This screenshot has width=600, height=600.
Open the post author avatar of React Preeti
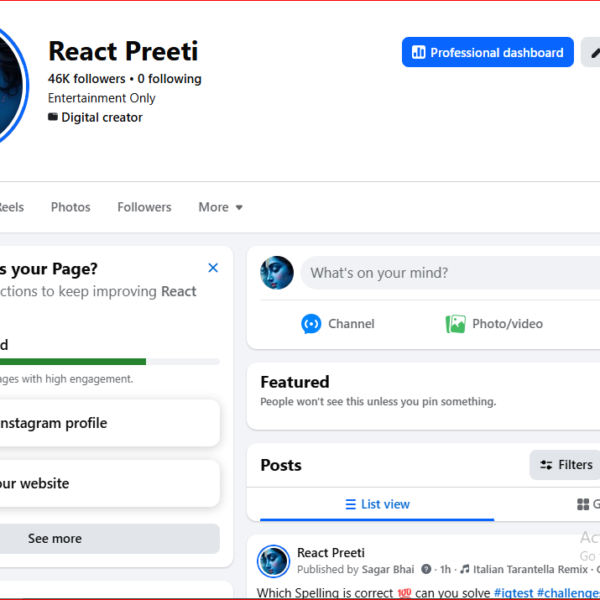tap(273, 561)
